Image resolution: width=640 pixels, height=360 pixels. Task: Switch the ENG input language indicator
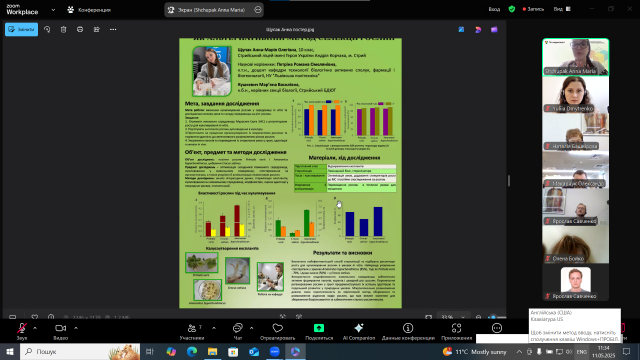pyautogui.click(x=582, y=351)
